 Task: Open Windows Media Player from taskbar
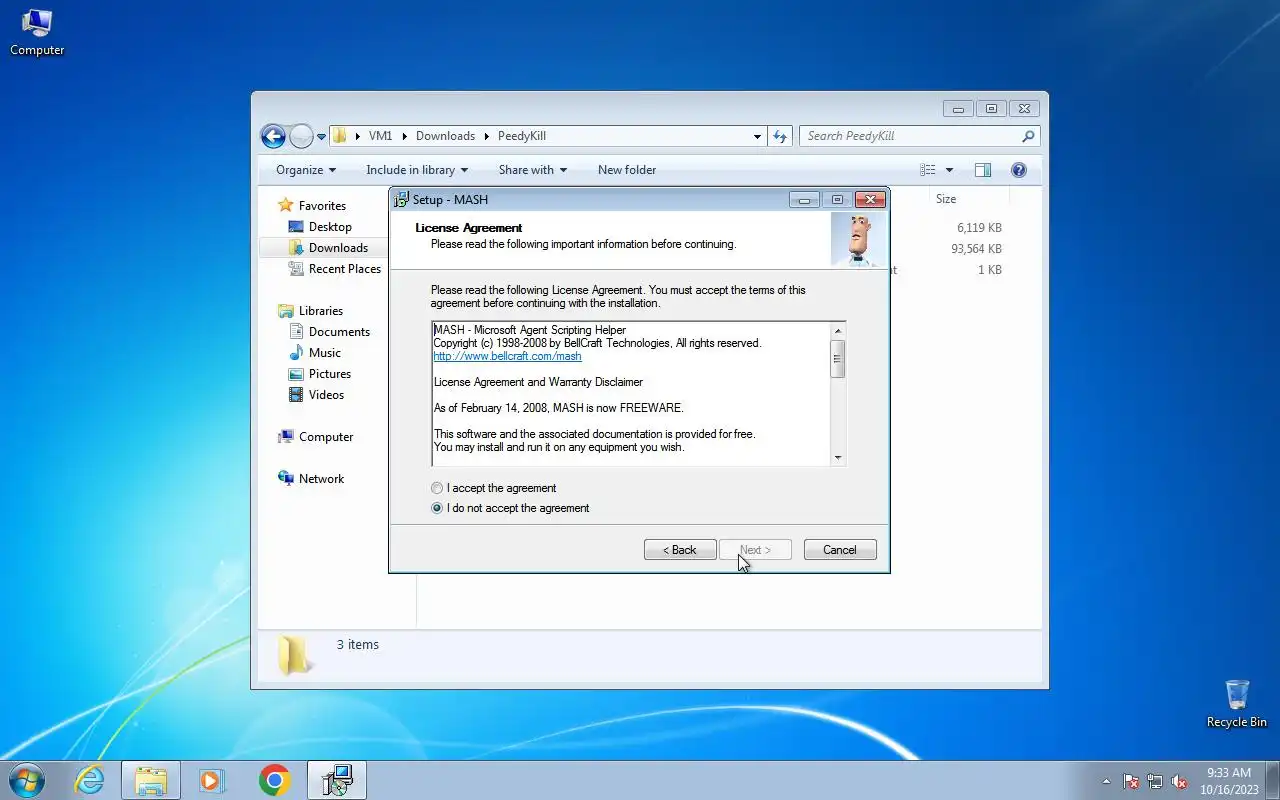pos(212,780)
